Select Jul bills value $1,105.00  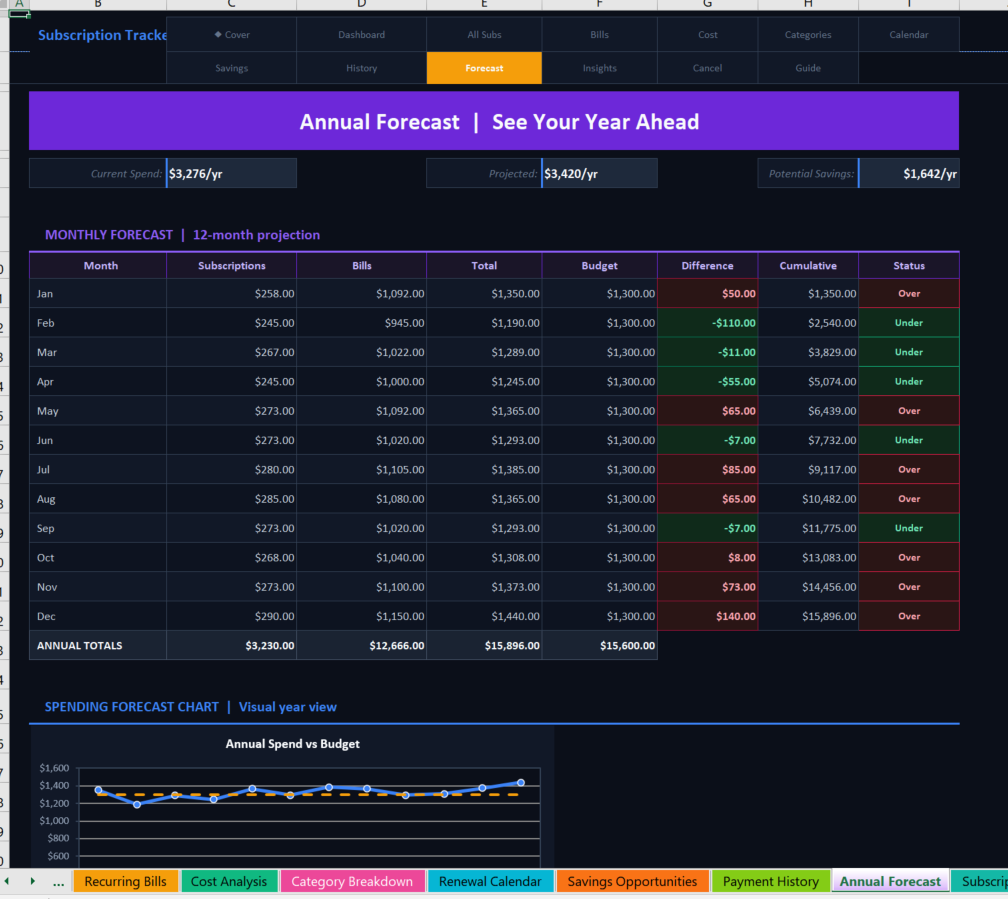361,469
